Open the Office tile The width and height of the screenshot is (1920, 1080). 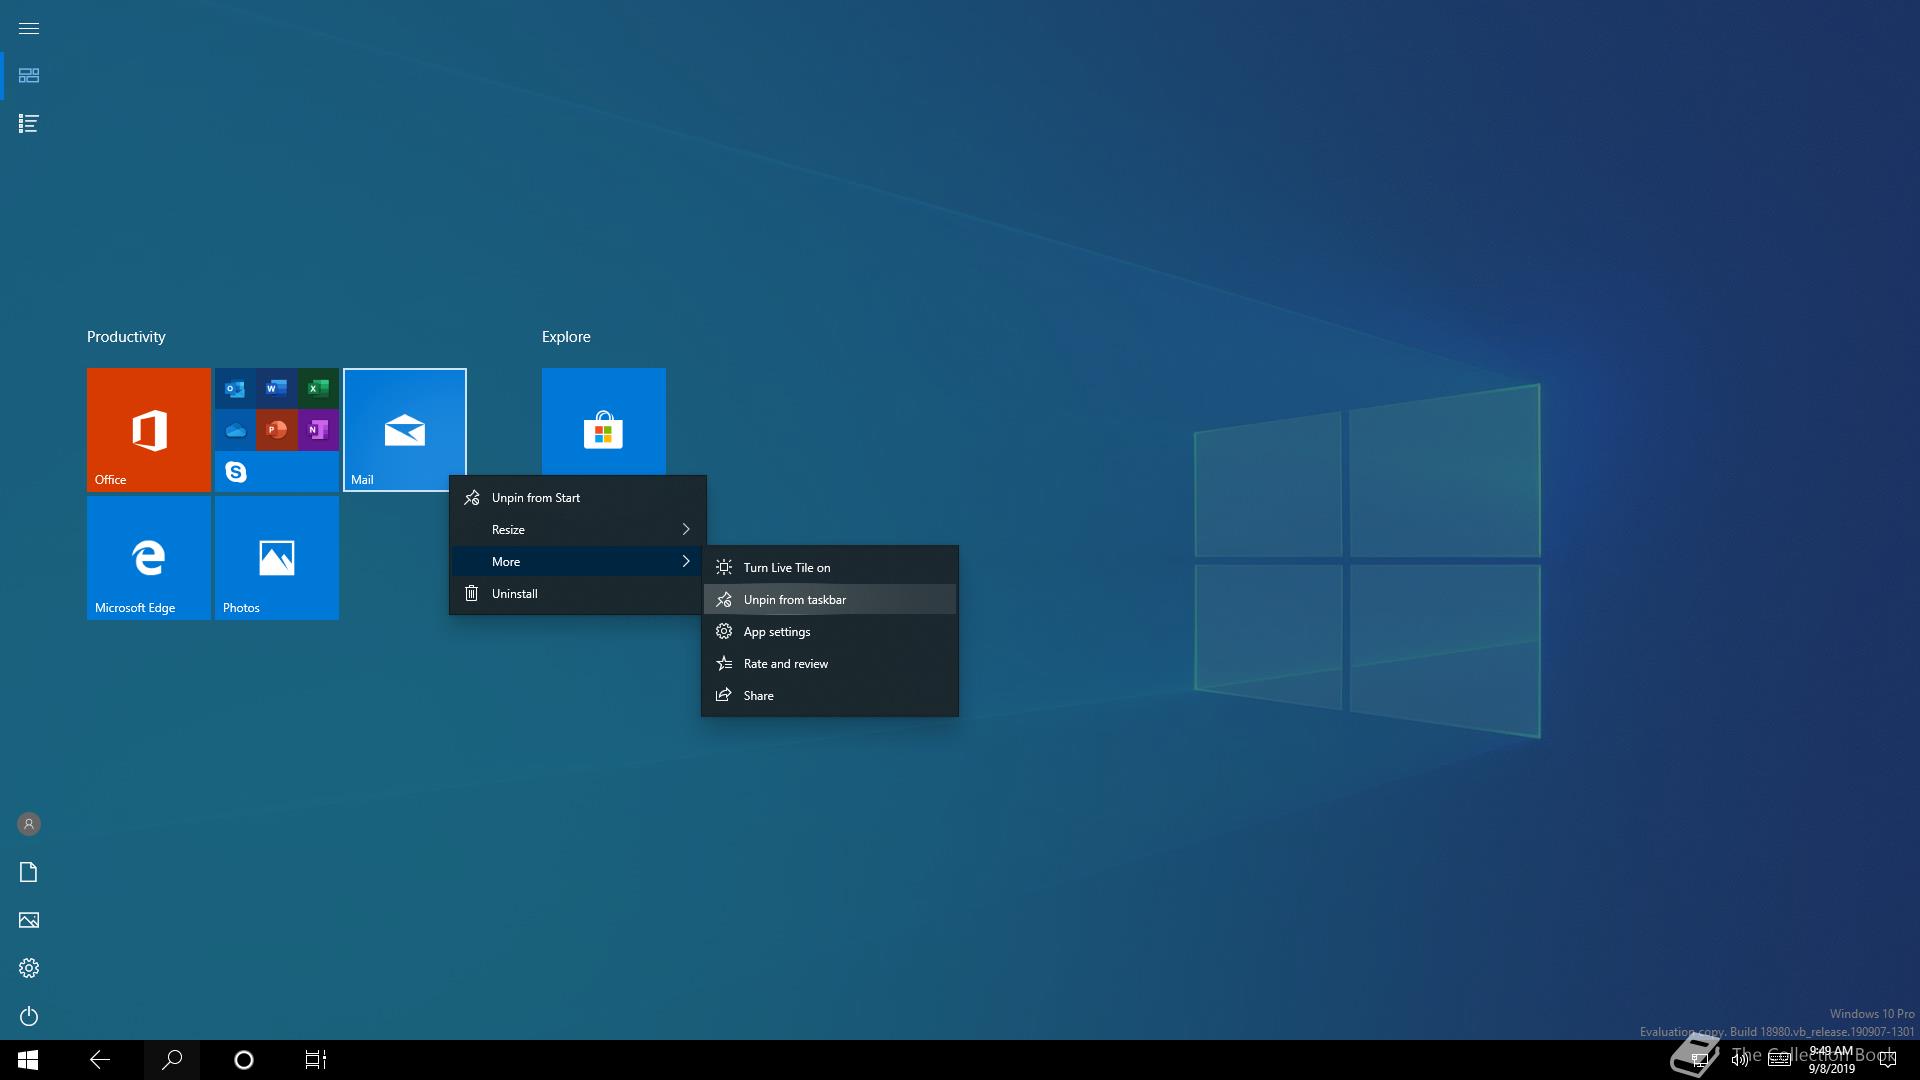[x=148, y=429]
